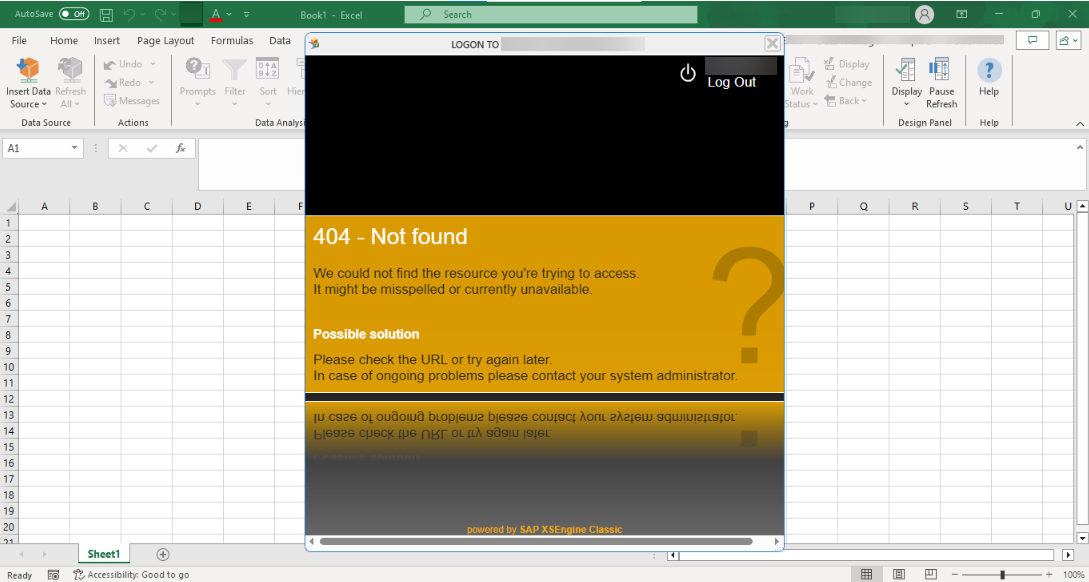Expand the Sort dropdown arrow
Image resolution: width=1089 pixels, height=582 pixels.
(x=268, y=104)
